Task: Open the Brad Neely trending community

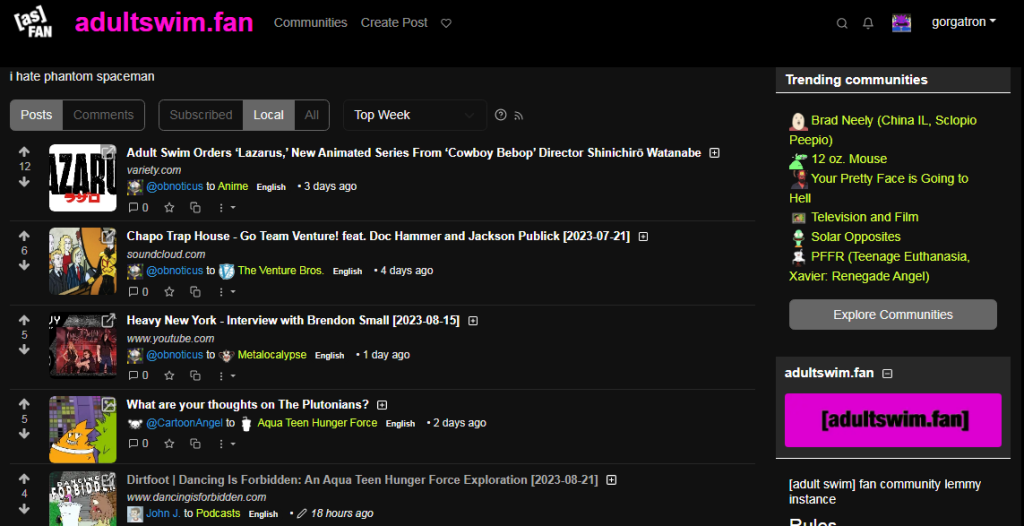Action: (x=883, y=130)
